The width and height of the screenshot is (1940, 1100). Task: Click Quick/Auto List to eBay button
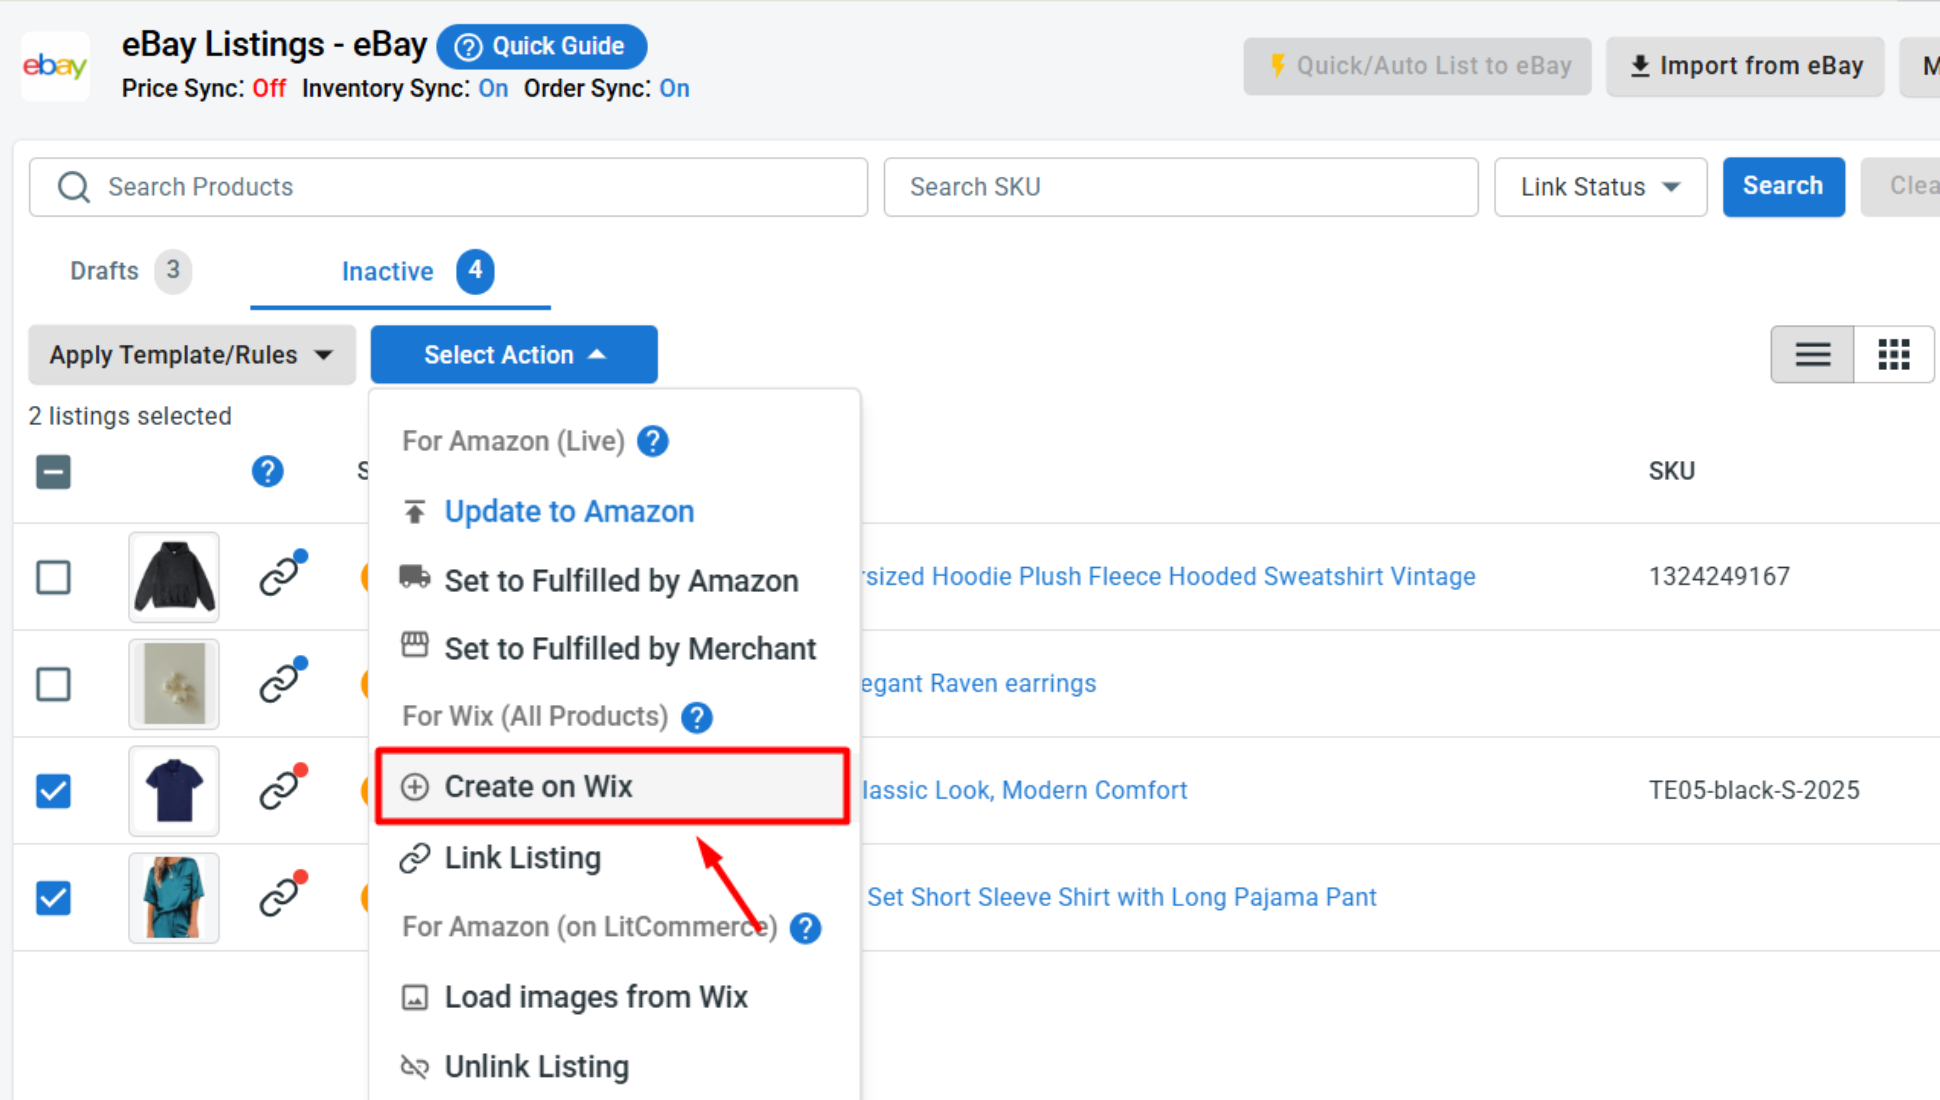coord(1417,66)
